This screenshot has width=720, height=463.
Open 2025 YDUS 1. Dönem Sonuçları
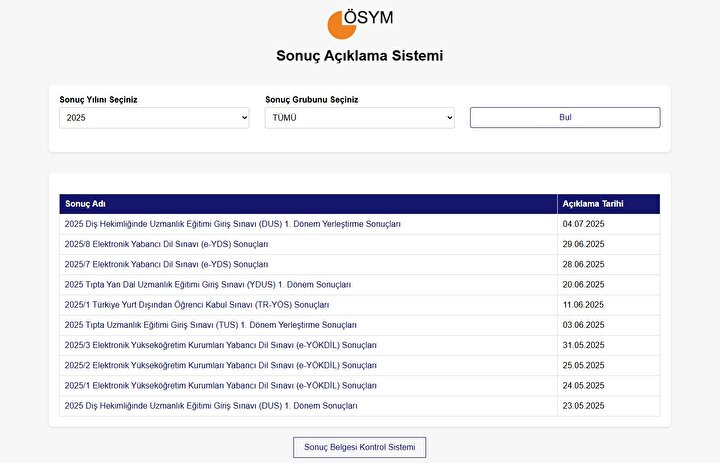[208, 285]
